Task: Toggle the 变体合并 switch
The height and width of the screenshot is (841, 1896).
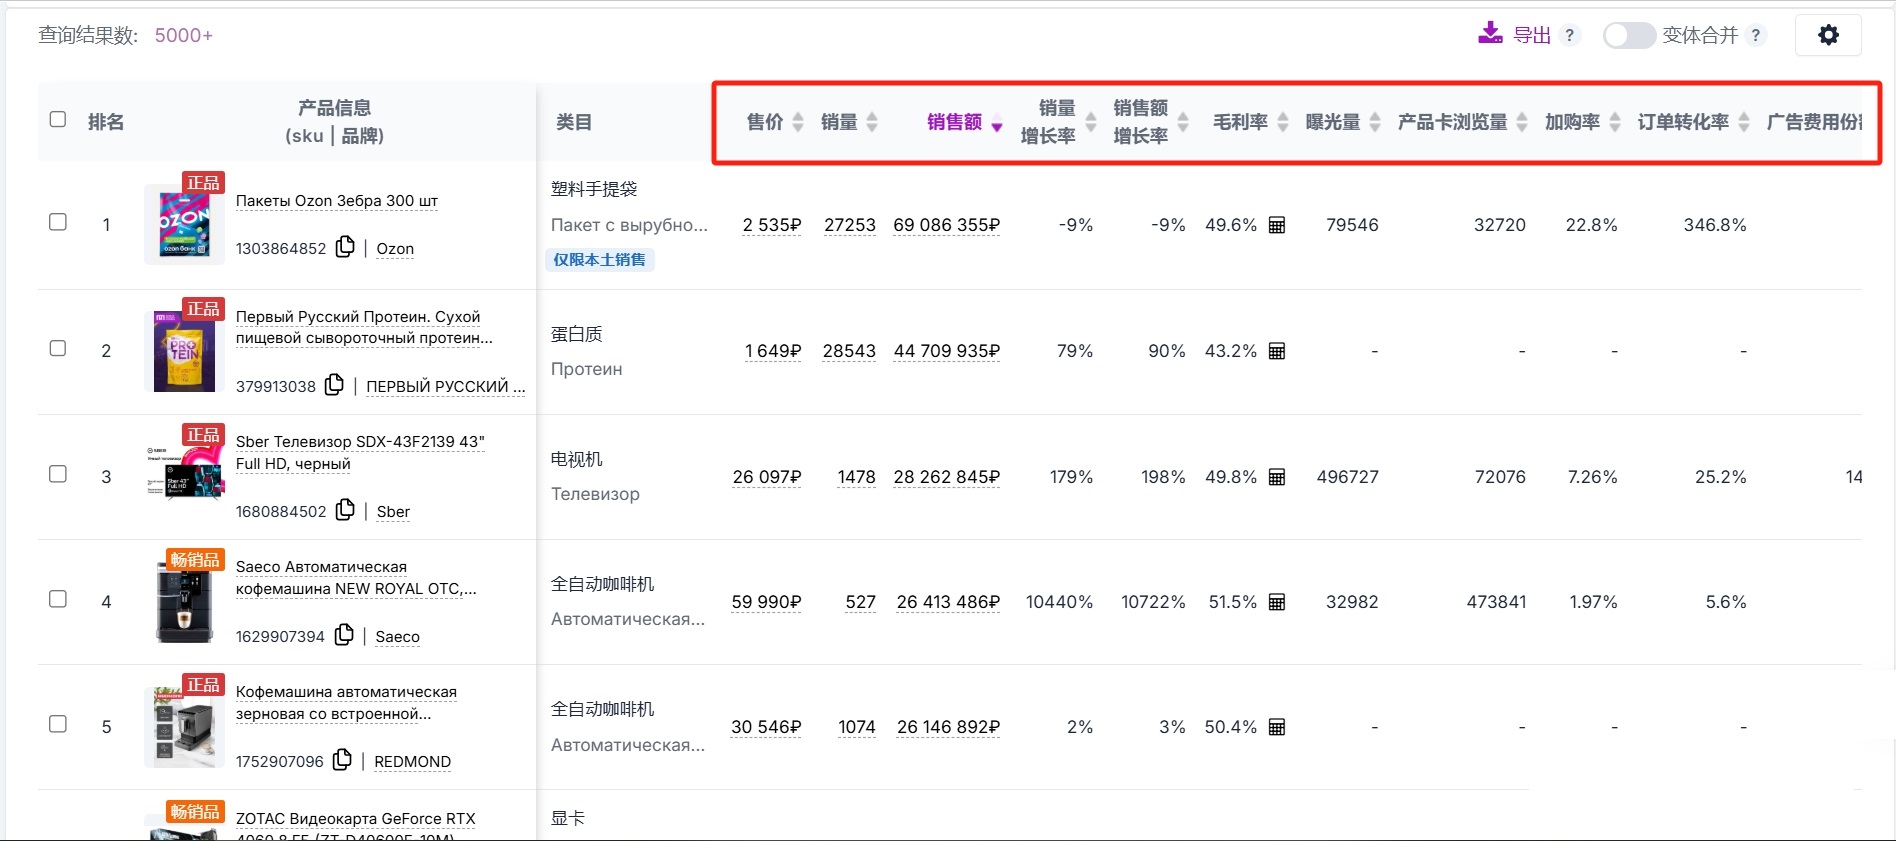Action: (1629, 35)
